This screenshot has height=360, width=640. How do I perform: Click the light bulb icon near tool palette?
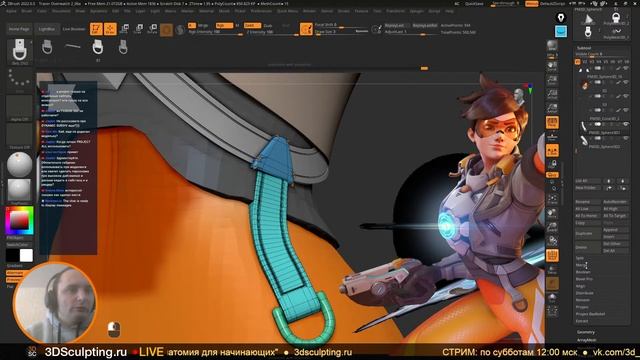[561, 18]
